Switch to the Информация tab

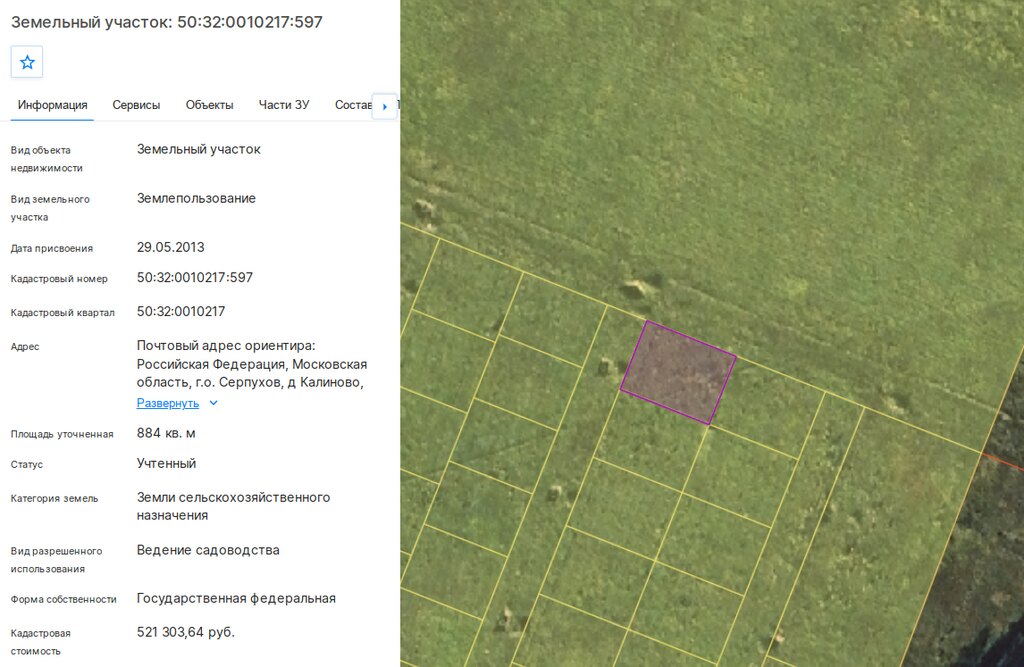point(52,105)
